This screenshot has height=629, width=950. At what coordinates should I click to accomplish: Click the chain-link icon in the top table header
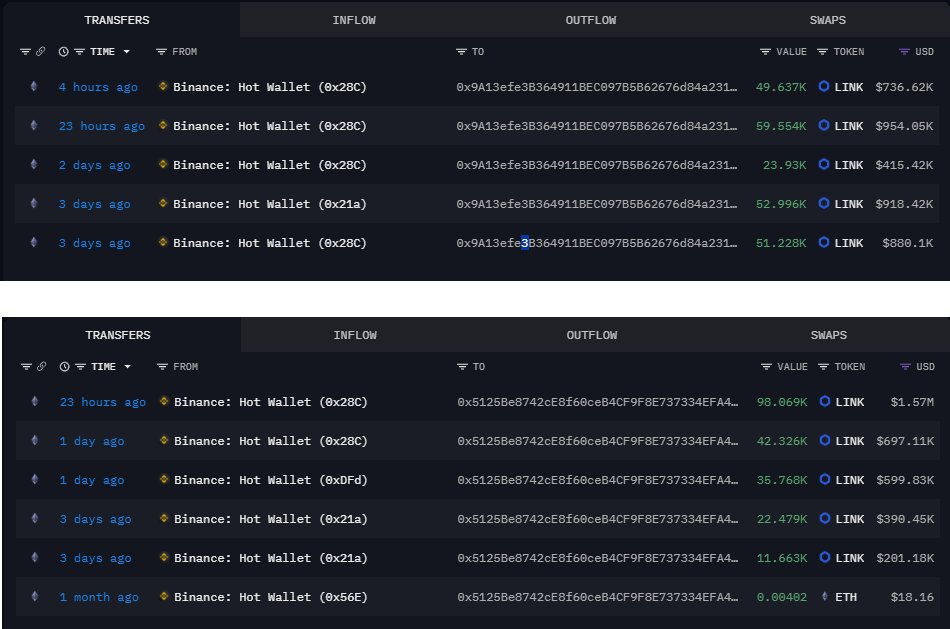41,52
